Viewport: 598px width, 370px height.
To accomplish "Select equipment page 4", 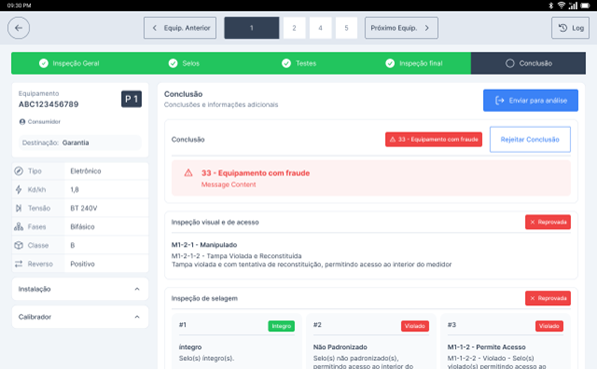I will click(x=320, y=28).
